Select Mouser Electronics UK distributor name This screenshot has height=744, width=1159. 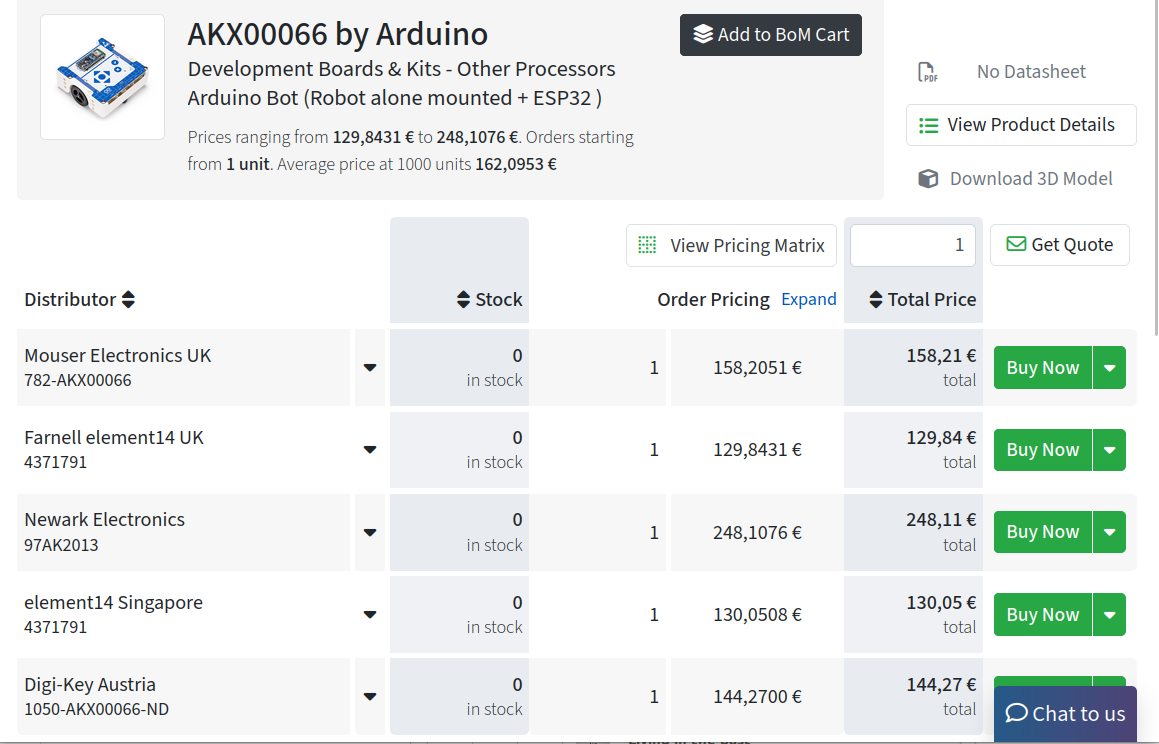pos(118,355)
